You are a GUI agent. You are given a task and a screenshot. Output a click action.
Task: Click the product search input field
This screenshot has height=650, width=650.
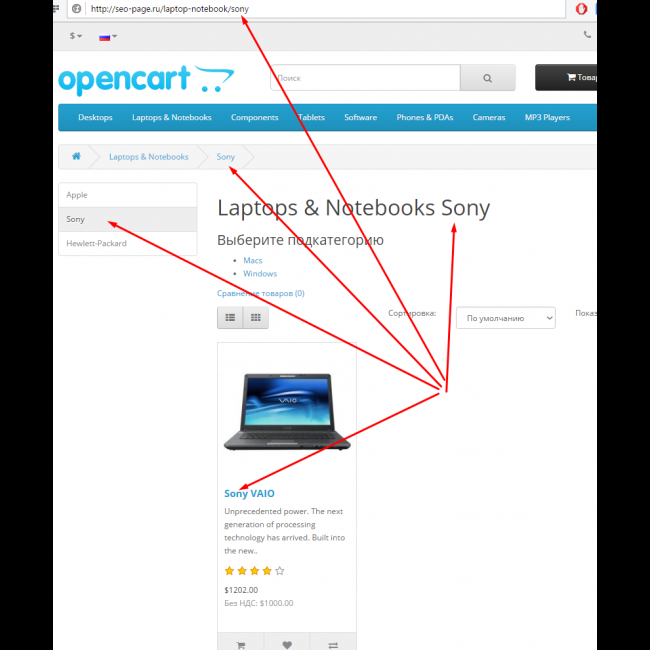click(x=365, y=78)
